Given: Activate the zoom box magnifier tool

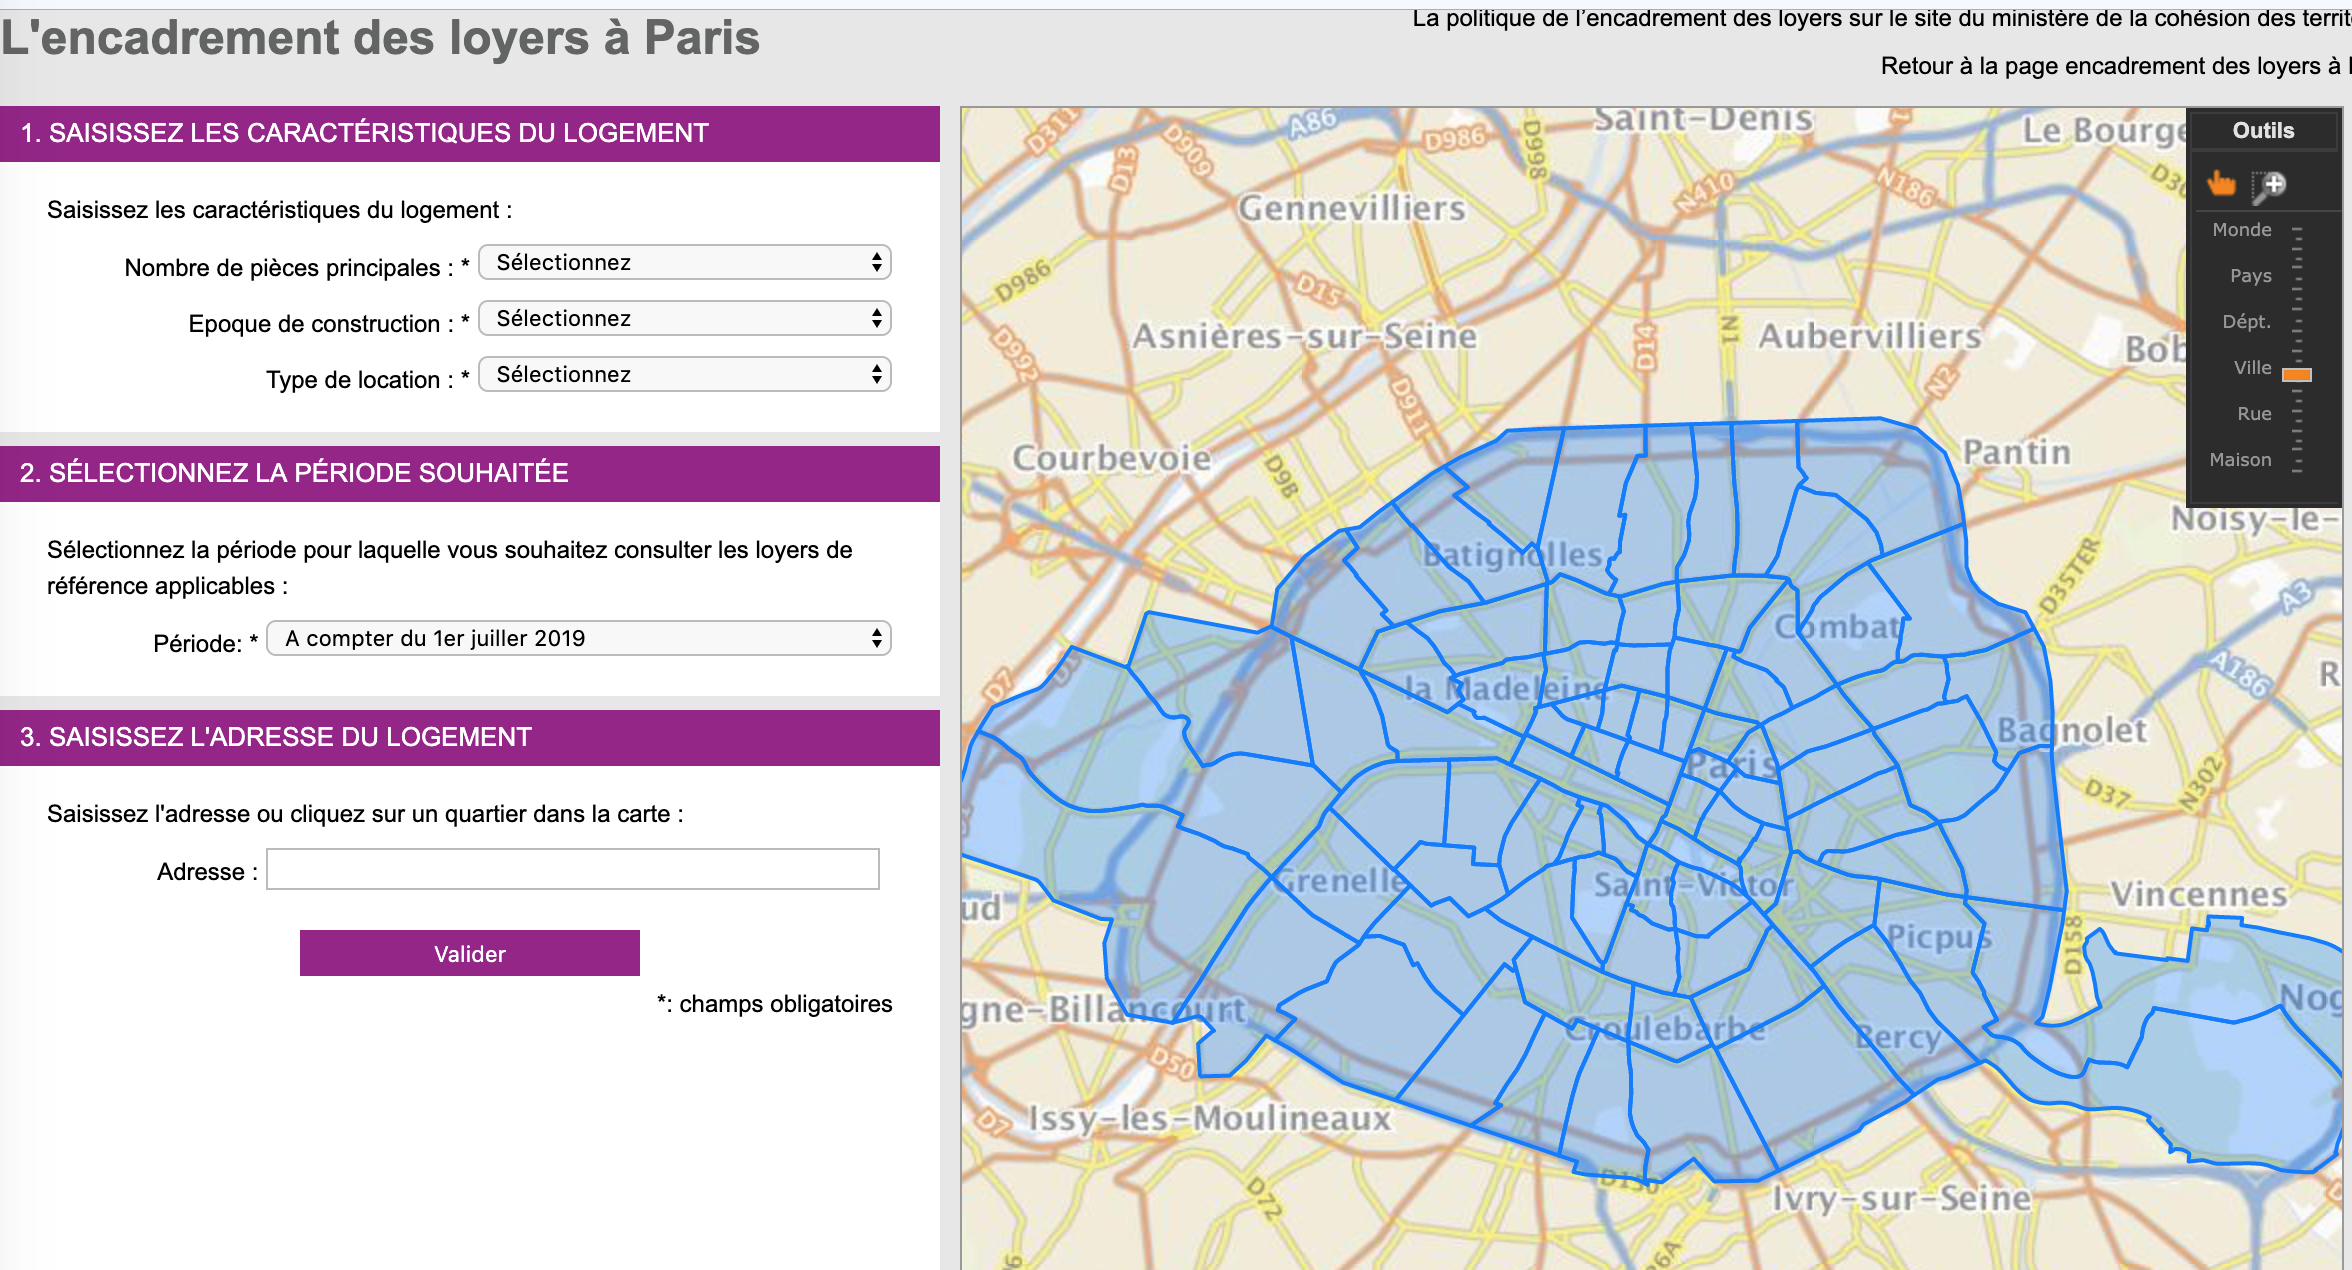Looking at the screenshot, I should pyautogui.click(x=2269, y=185).
